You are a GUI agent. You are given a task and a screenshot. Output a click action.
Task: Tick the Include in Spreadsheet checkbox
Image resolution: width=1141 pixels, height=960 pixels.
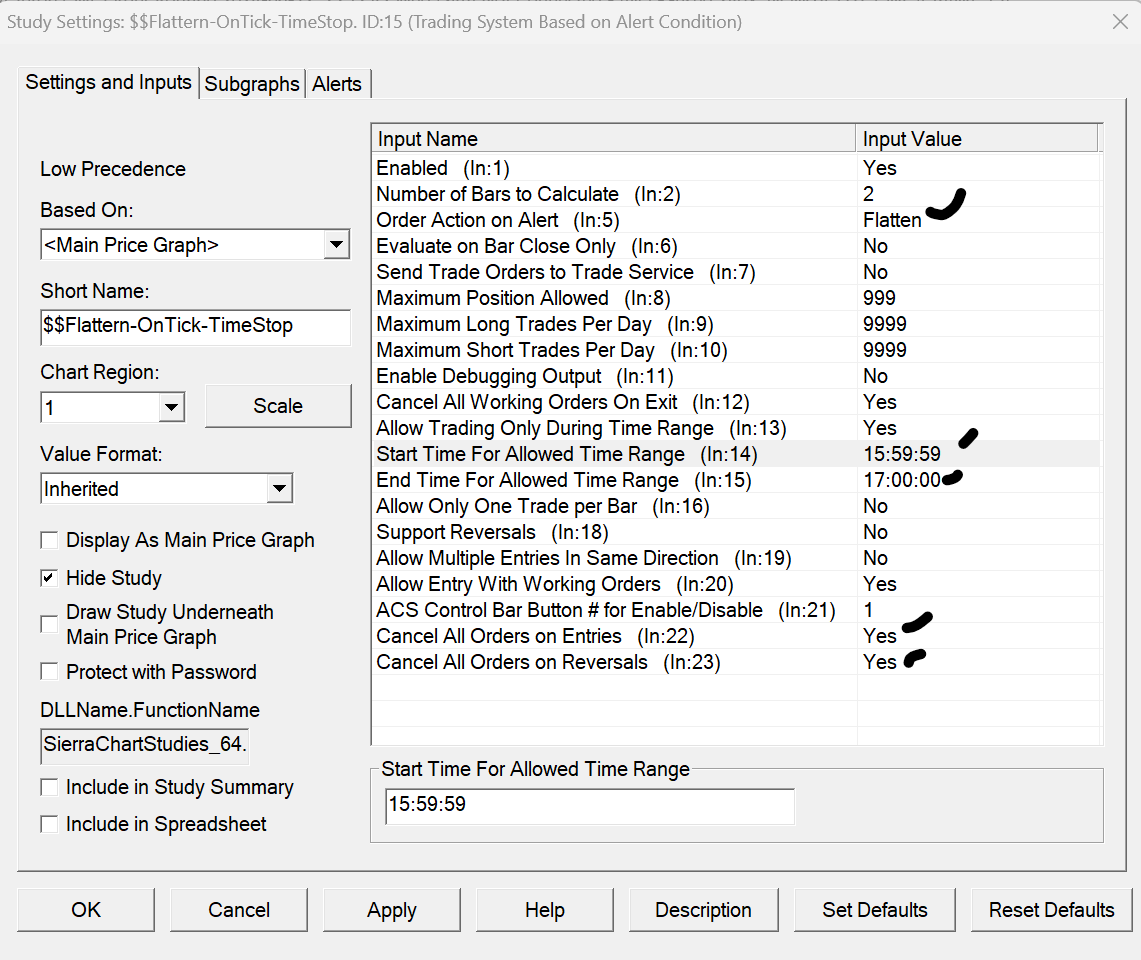tap(49, 824)
